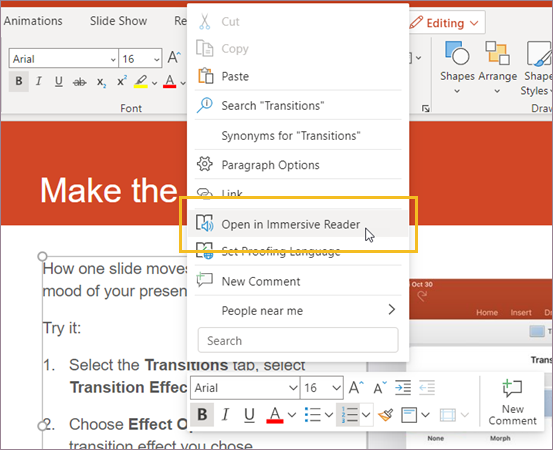
Task: Select New Comment menu item
Action: [x=298, y=281]
